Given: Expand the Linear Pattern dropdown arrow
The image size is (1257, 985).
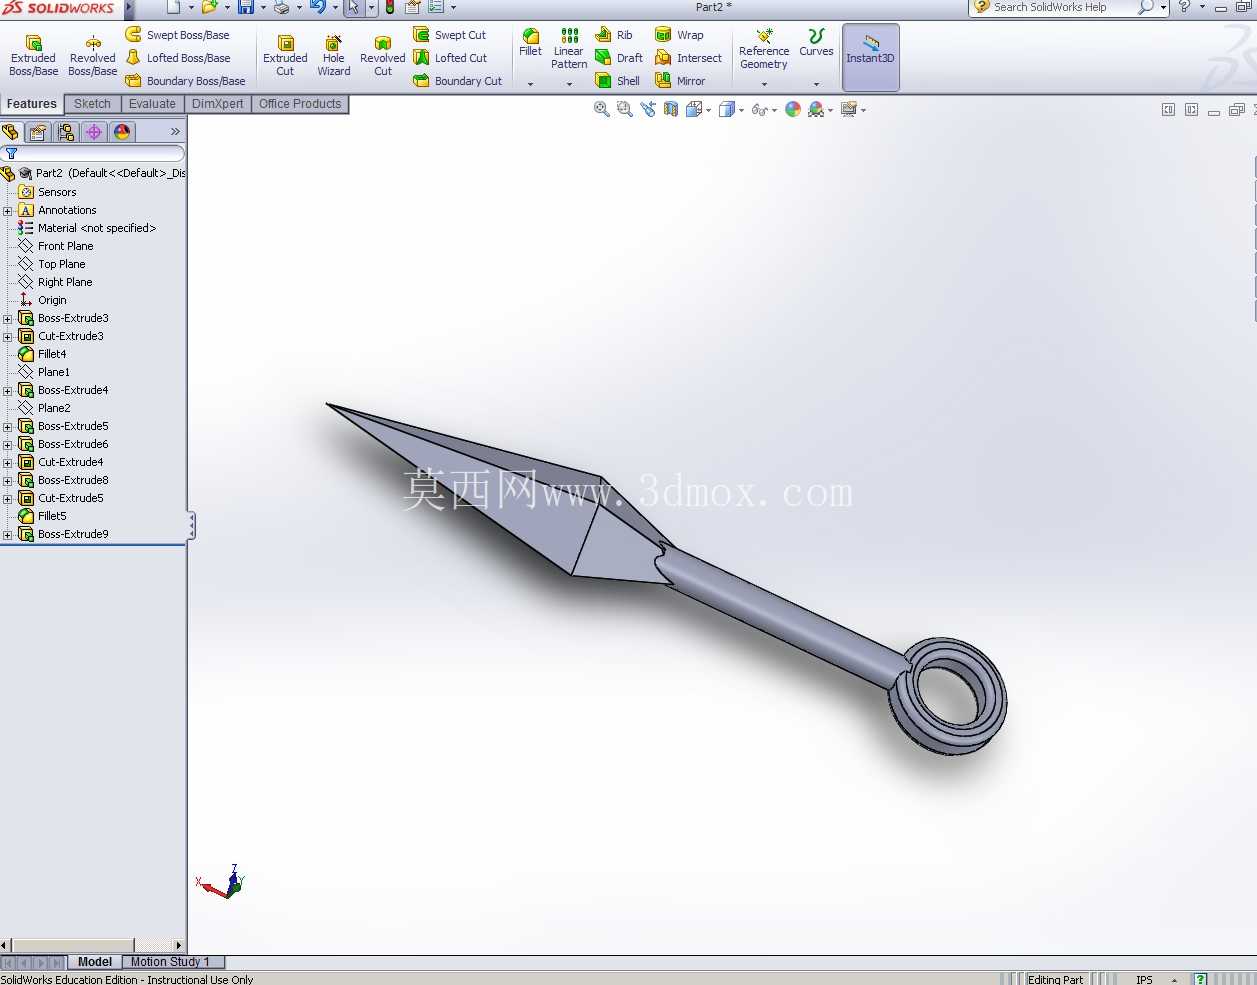Looking at the screenshot, I should 569,84.
